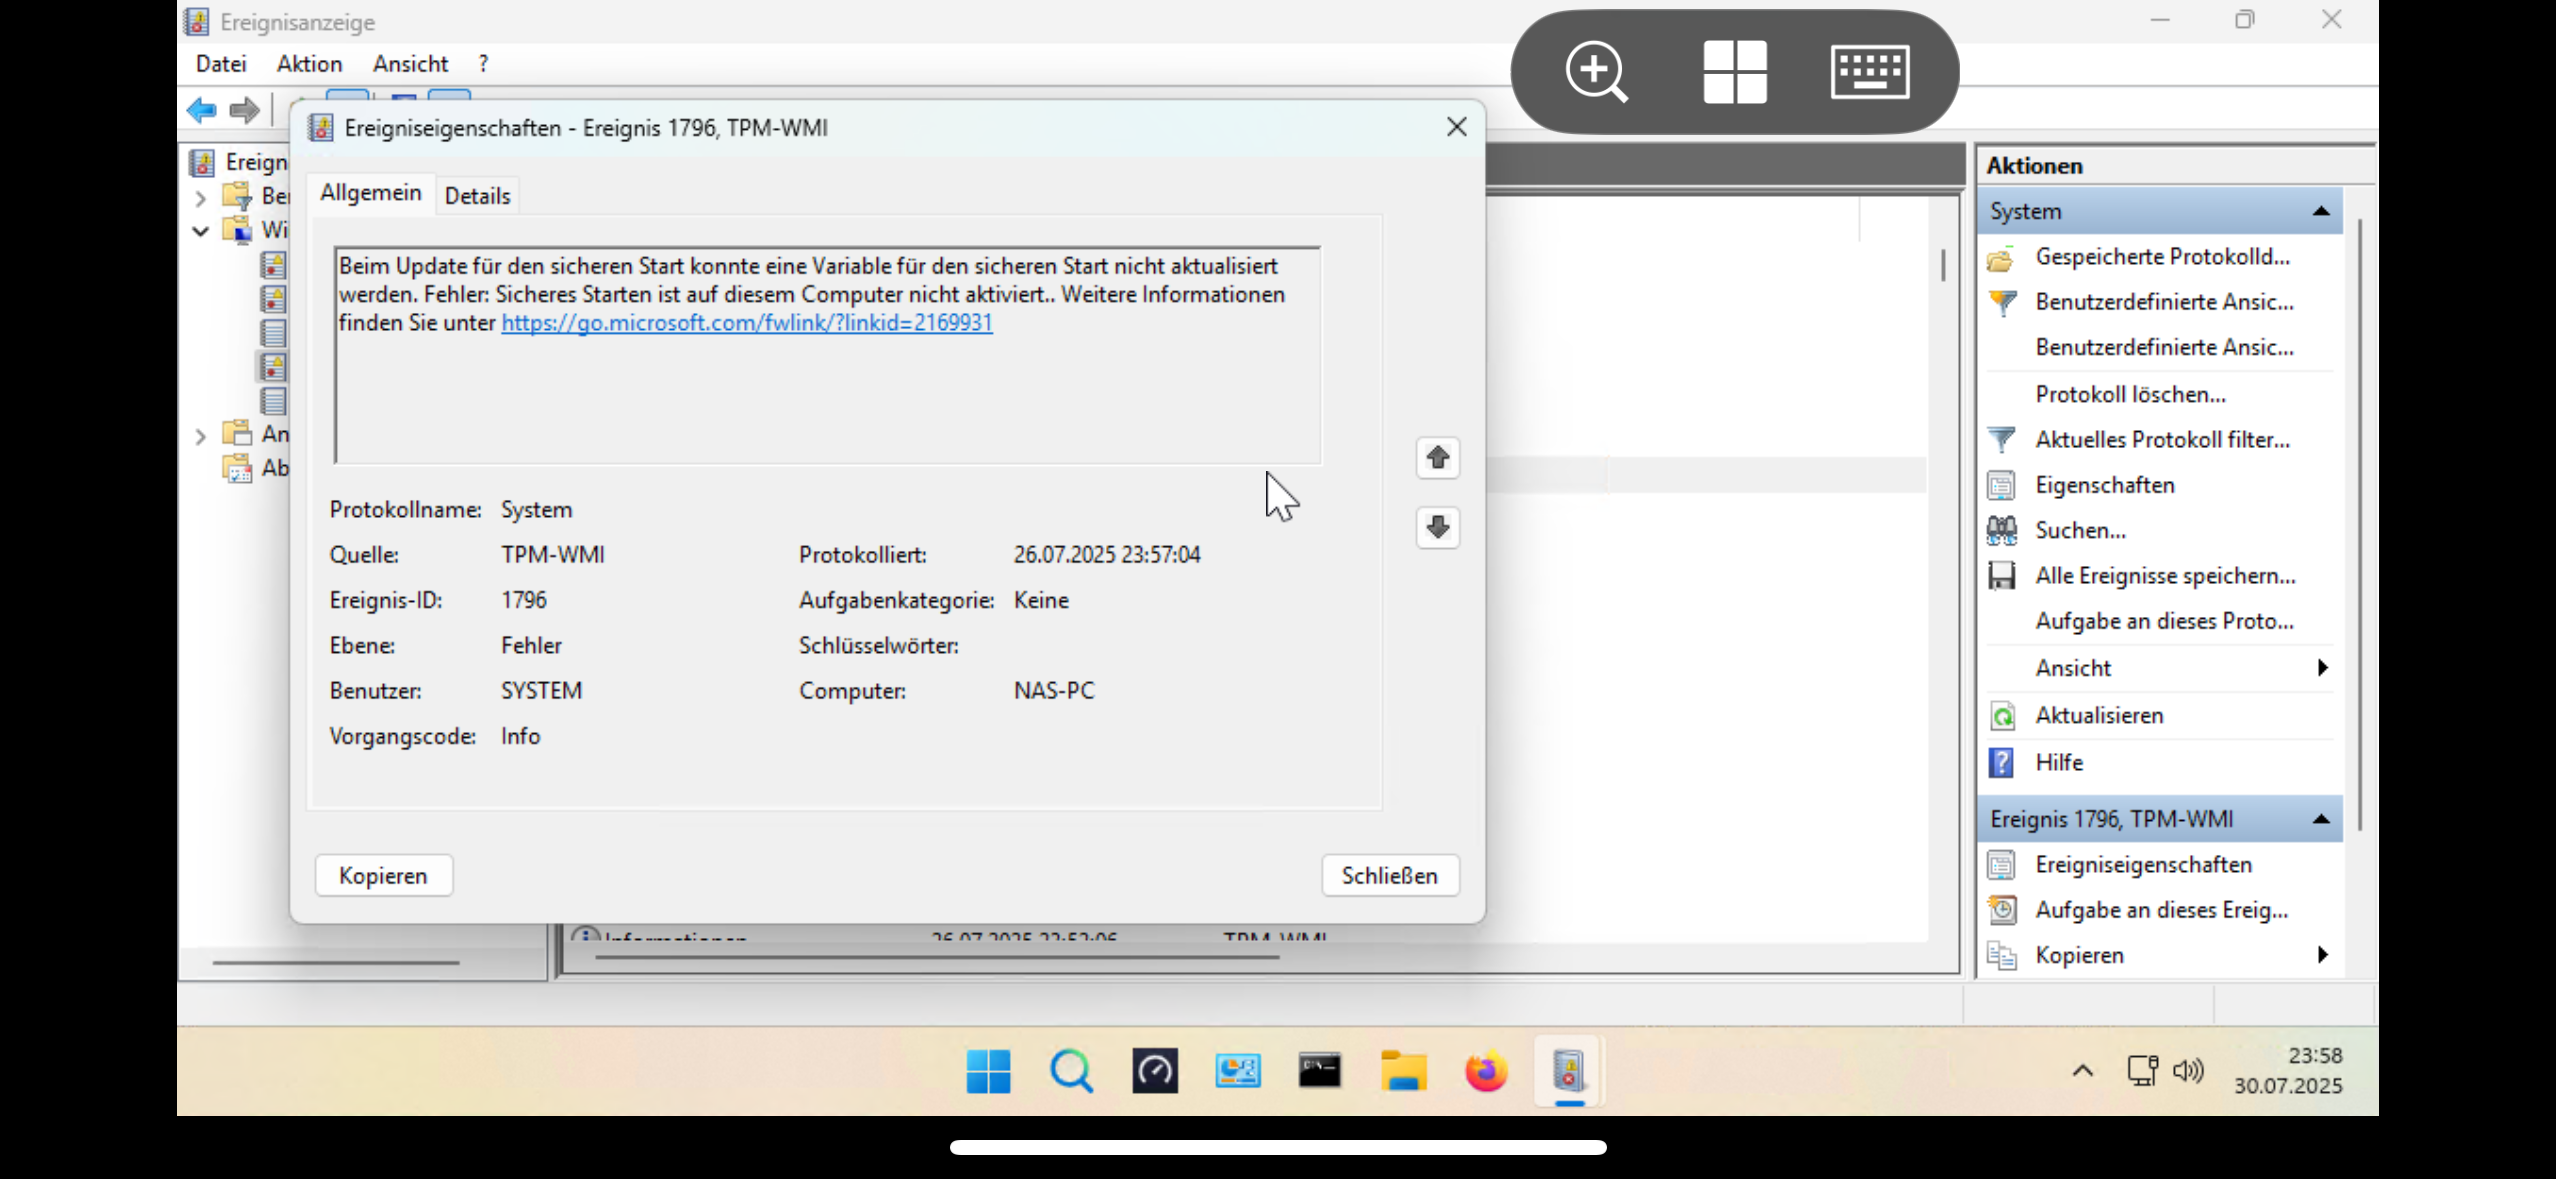Click Aktualisieren refresh action
Image resolution: width=2556 pixels, height=1179 pixels.
(x=2098, y=716)
